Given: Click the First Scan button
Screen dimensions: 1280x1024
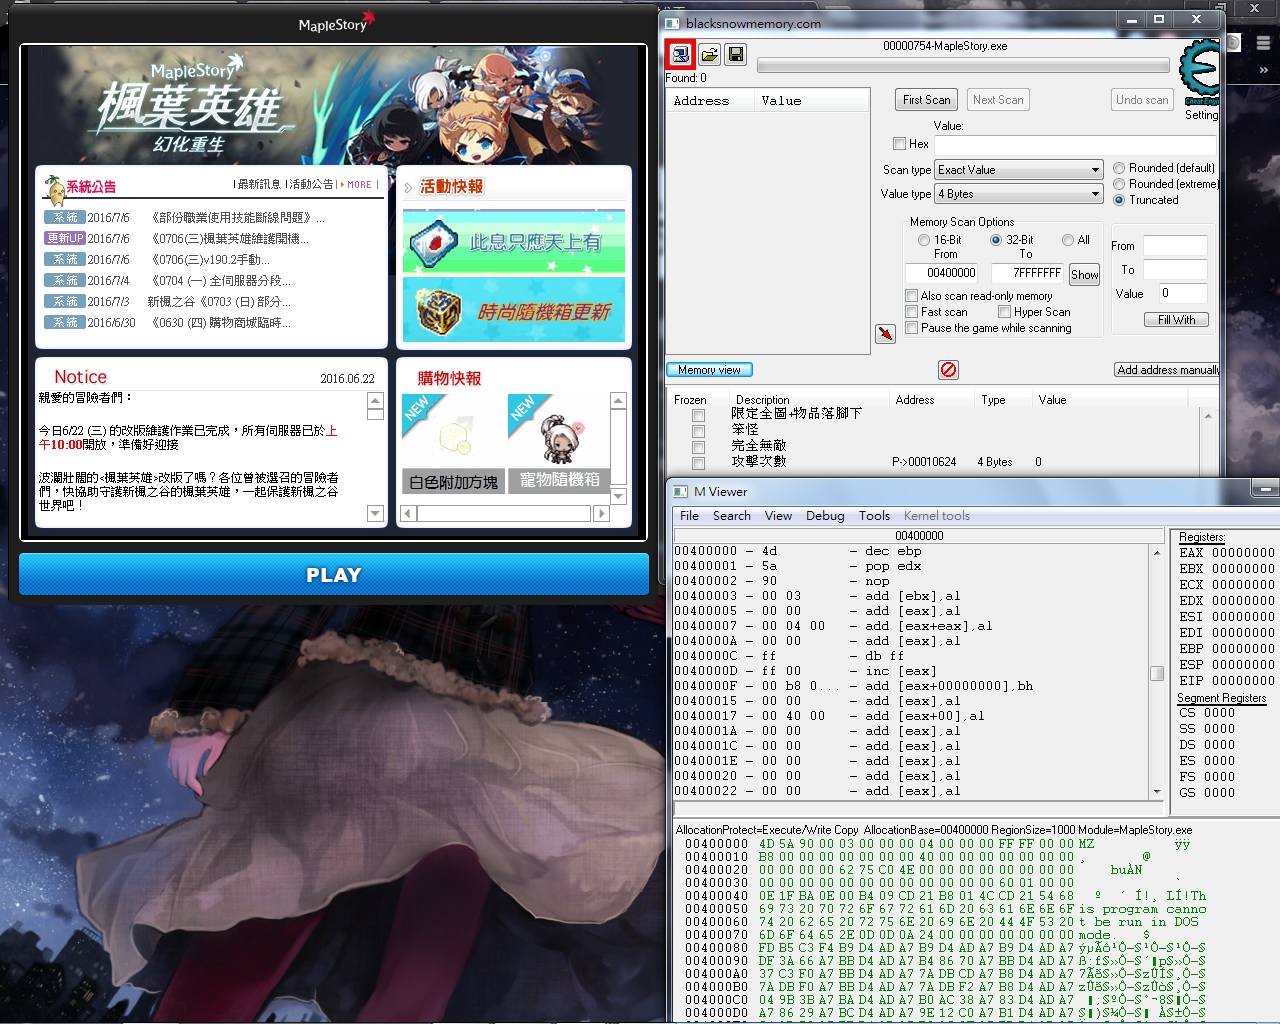Looking at the screenshot, I should point(927,100).
